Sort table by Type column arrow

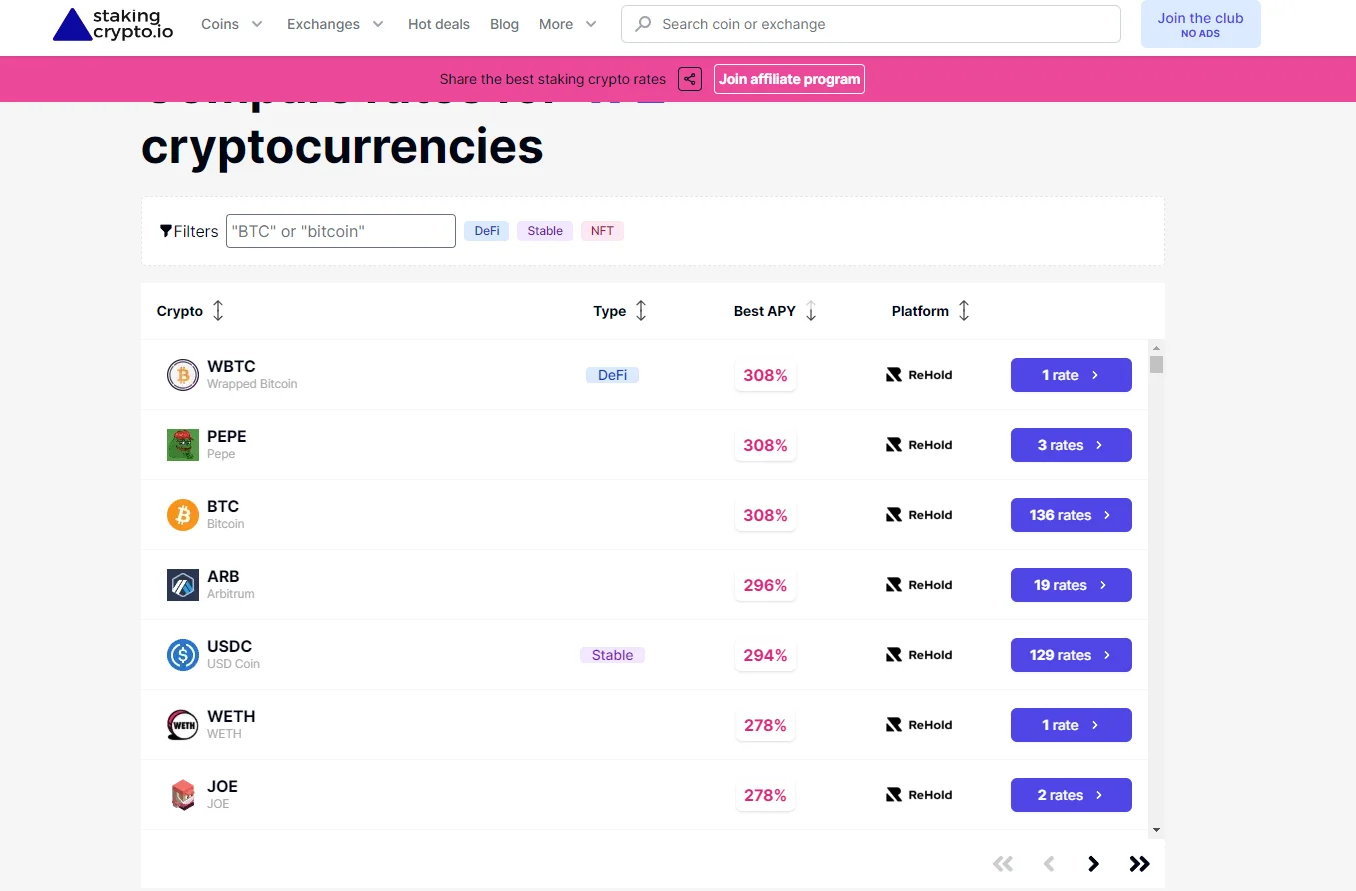pos(641,311)
